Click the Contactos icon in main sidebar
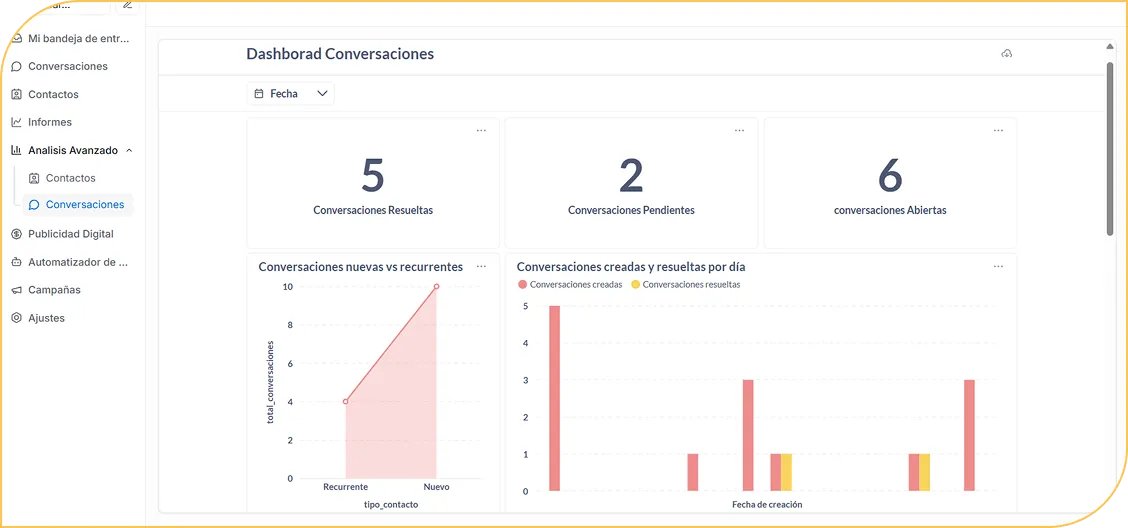Screen dimensions: 1128x528 [16, 95]
